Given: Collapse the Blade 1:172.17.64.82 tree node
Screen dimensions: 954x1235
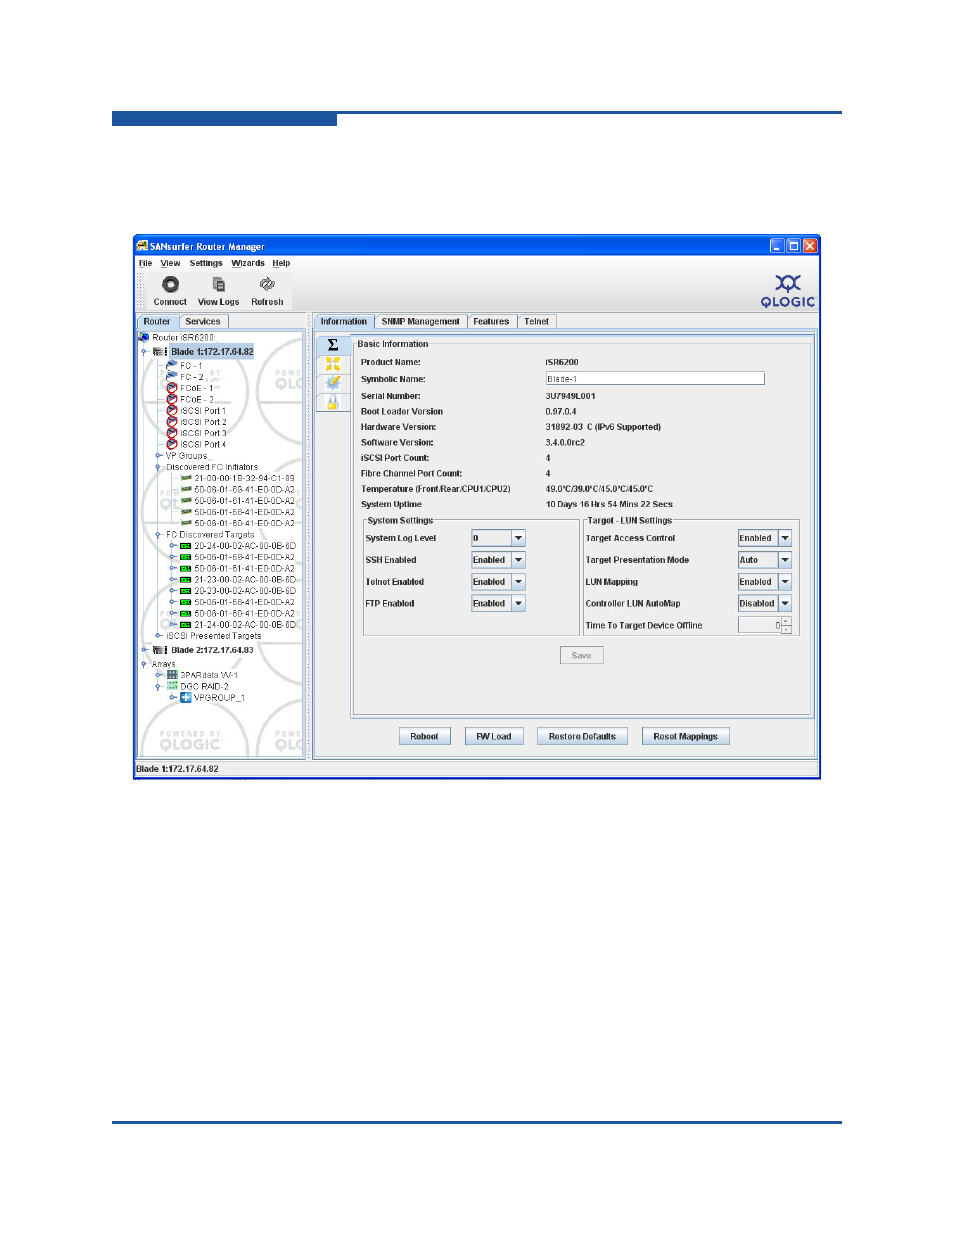Looking at the screenshot, I should click(x=144, y=352).
